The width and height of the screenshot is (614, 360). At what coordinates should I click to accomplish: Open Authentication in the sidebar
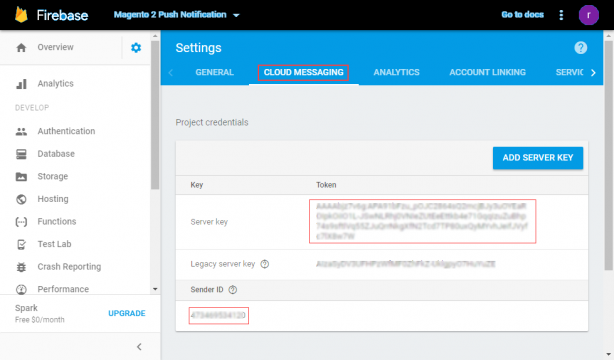[x=66, y=131]
